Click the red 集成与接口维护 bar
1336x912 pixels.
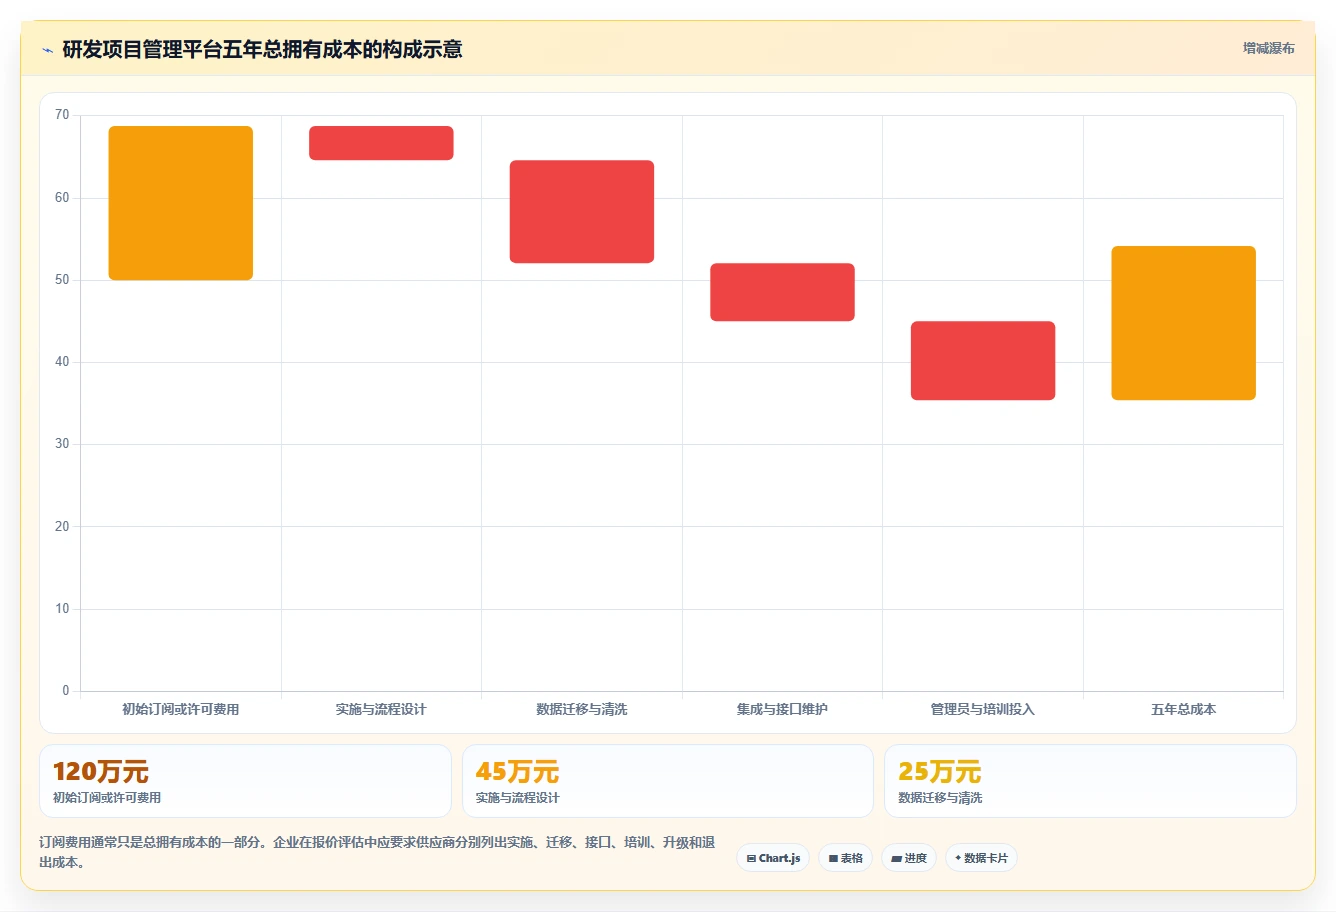click(782, 292)
